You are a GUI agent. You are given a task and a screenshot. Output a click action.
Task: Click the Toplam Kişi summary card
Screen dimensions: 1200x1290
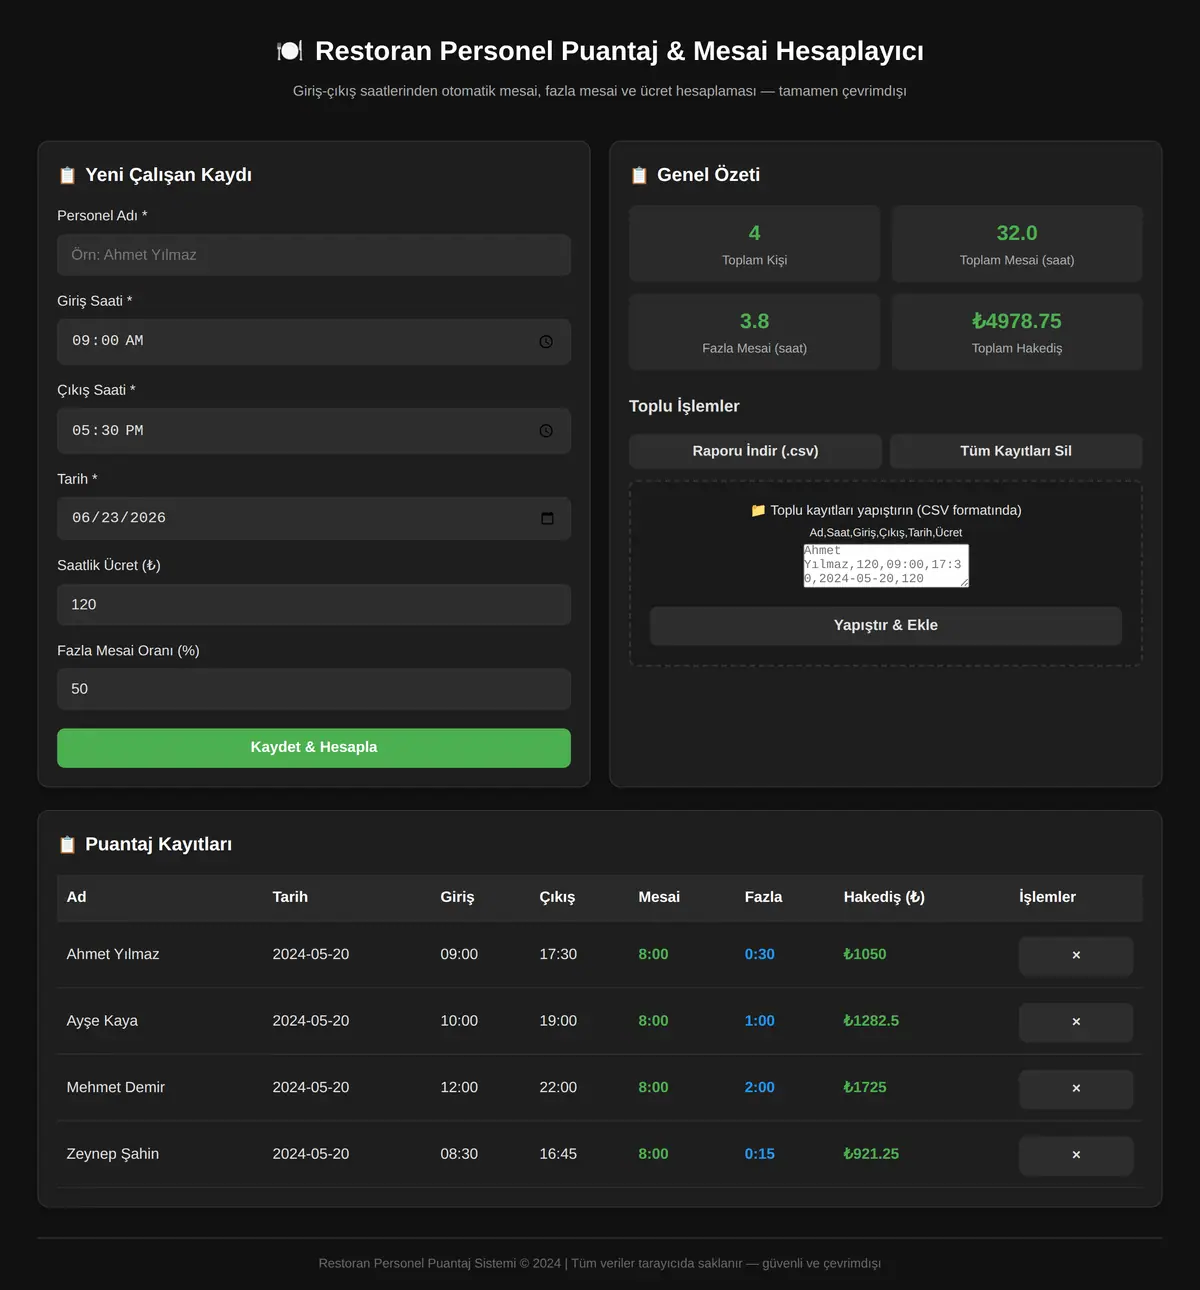[755, 244]
